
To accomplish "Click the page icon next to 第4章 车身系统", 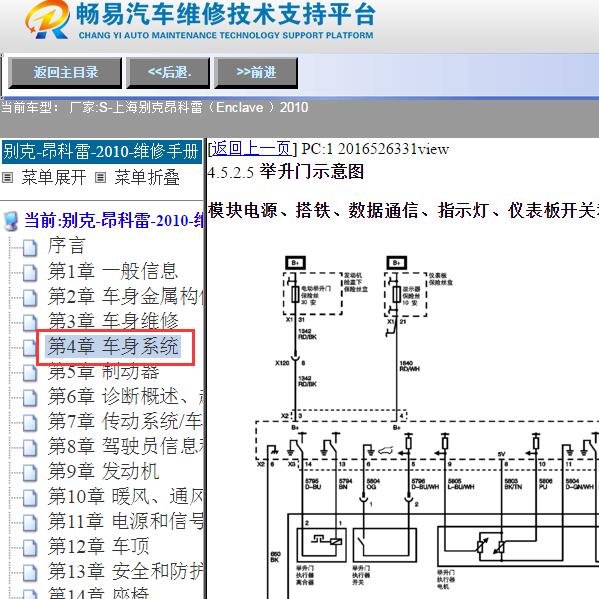I will coord(29,348).
